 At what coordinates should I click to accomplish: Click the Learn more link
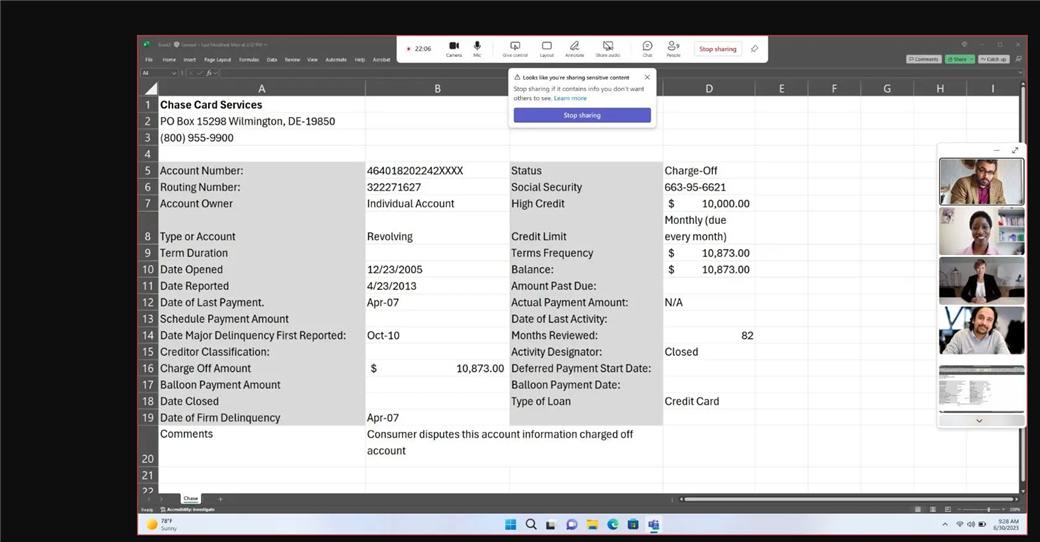coord(570,98)
